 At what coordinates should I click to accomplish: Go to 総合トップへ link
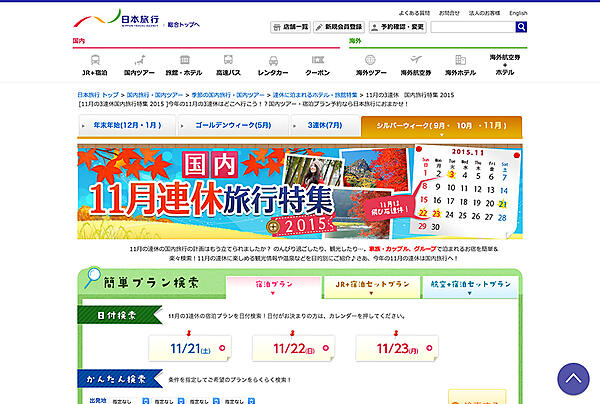[x=183, y=24]
